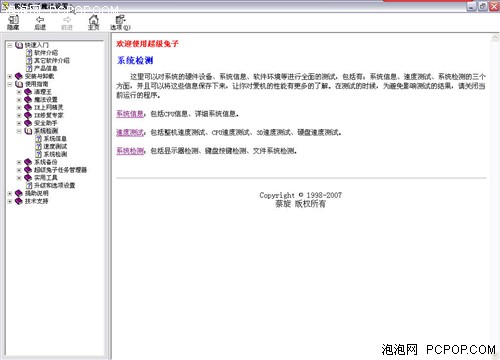Expand the 实用工具 tree node
This screenshot has width=500, height=360.
click(19, 178)
